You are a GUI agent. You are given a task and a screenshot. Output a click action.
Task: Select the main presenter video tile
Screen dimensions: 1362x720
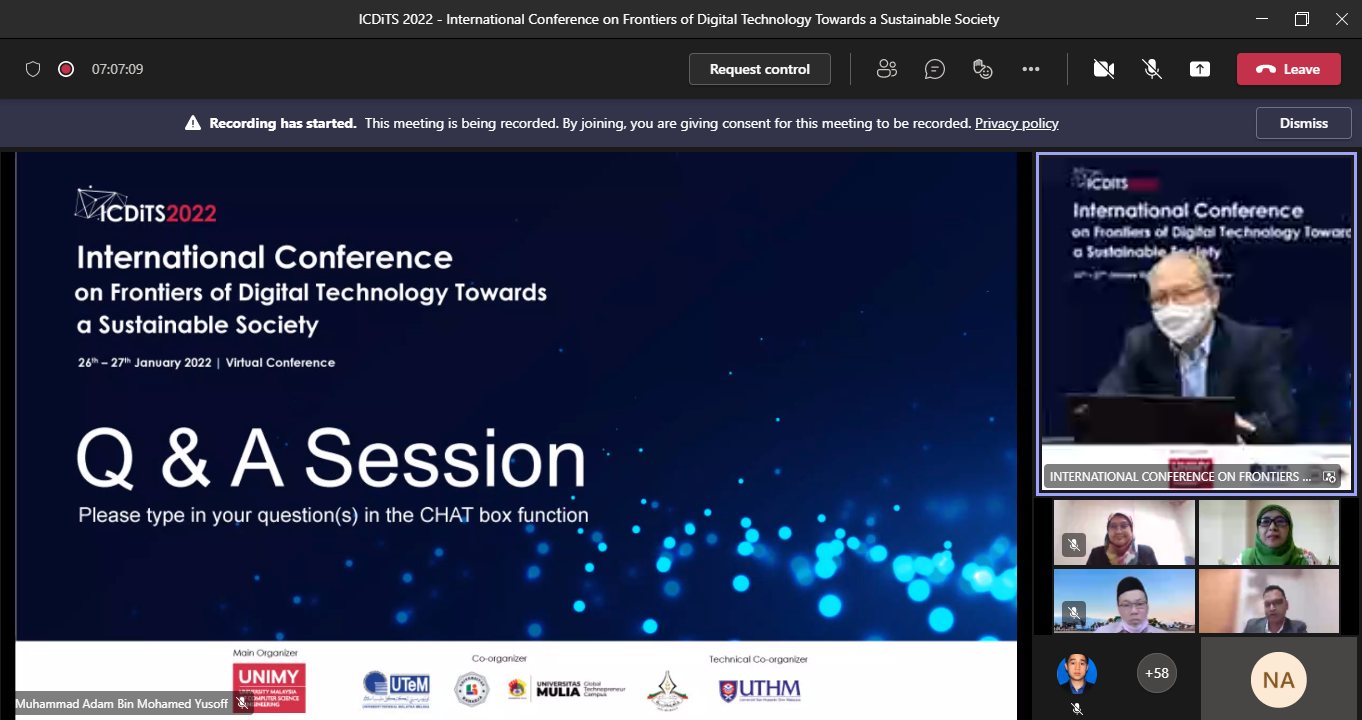(x=1196, y=323)
